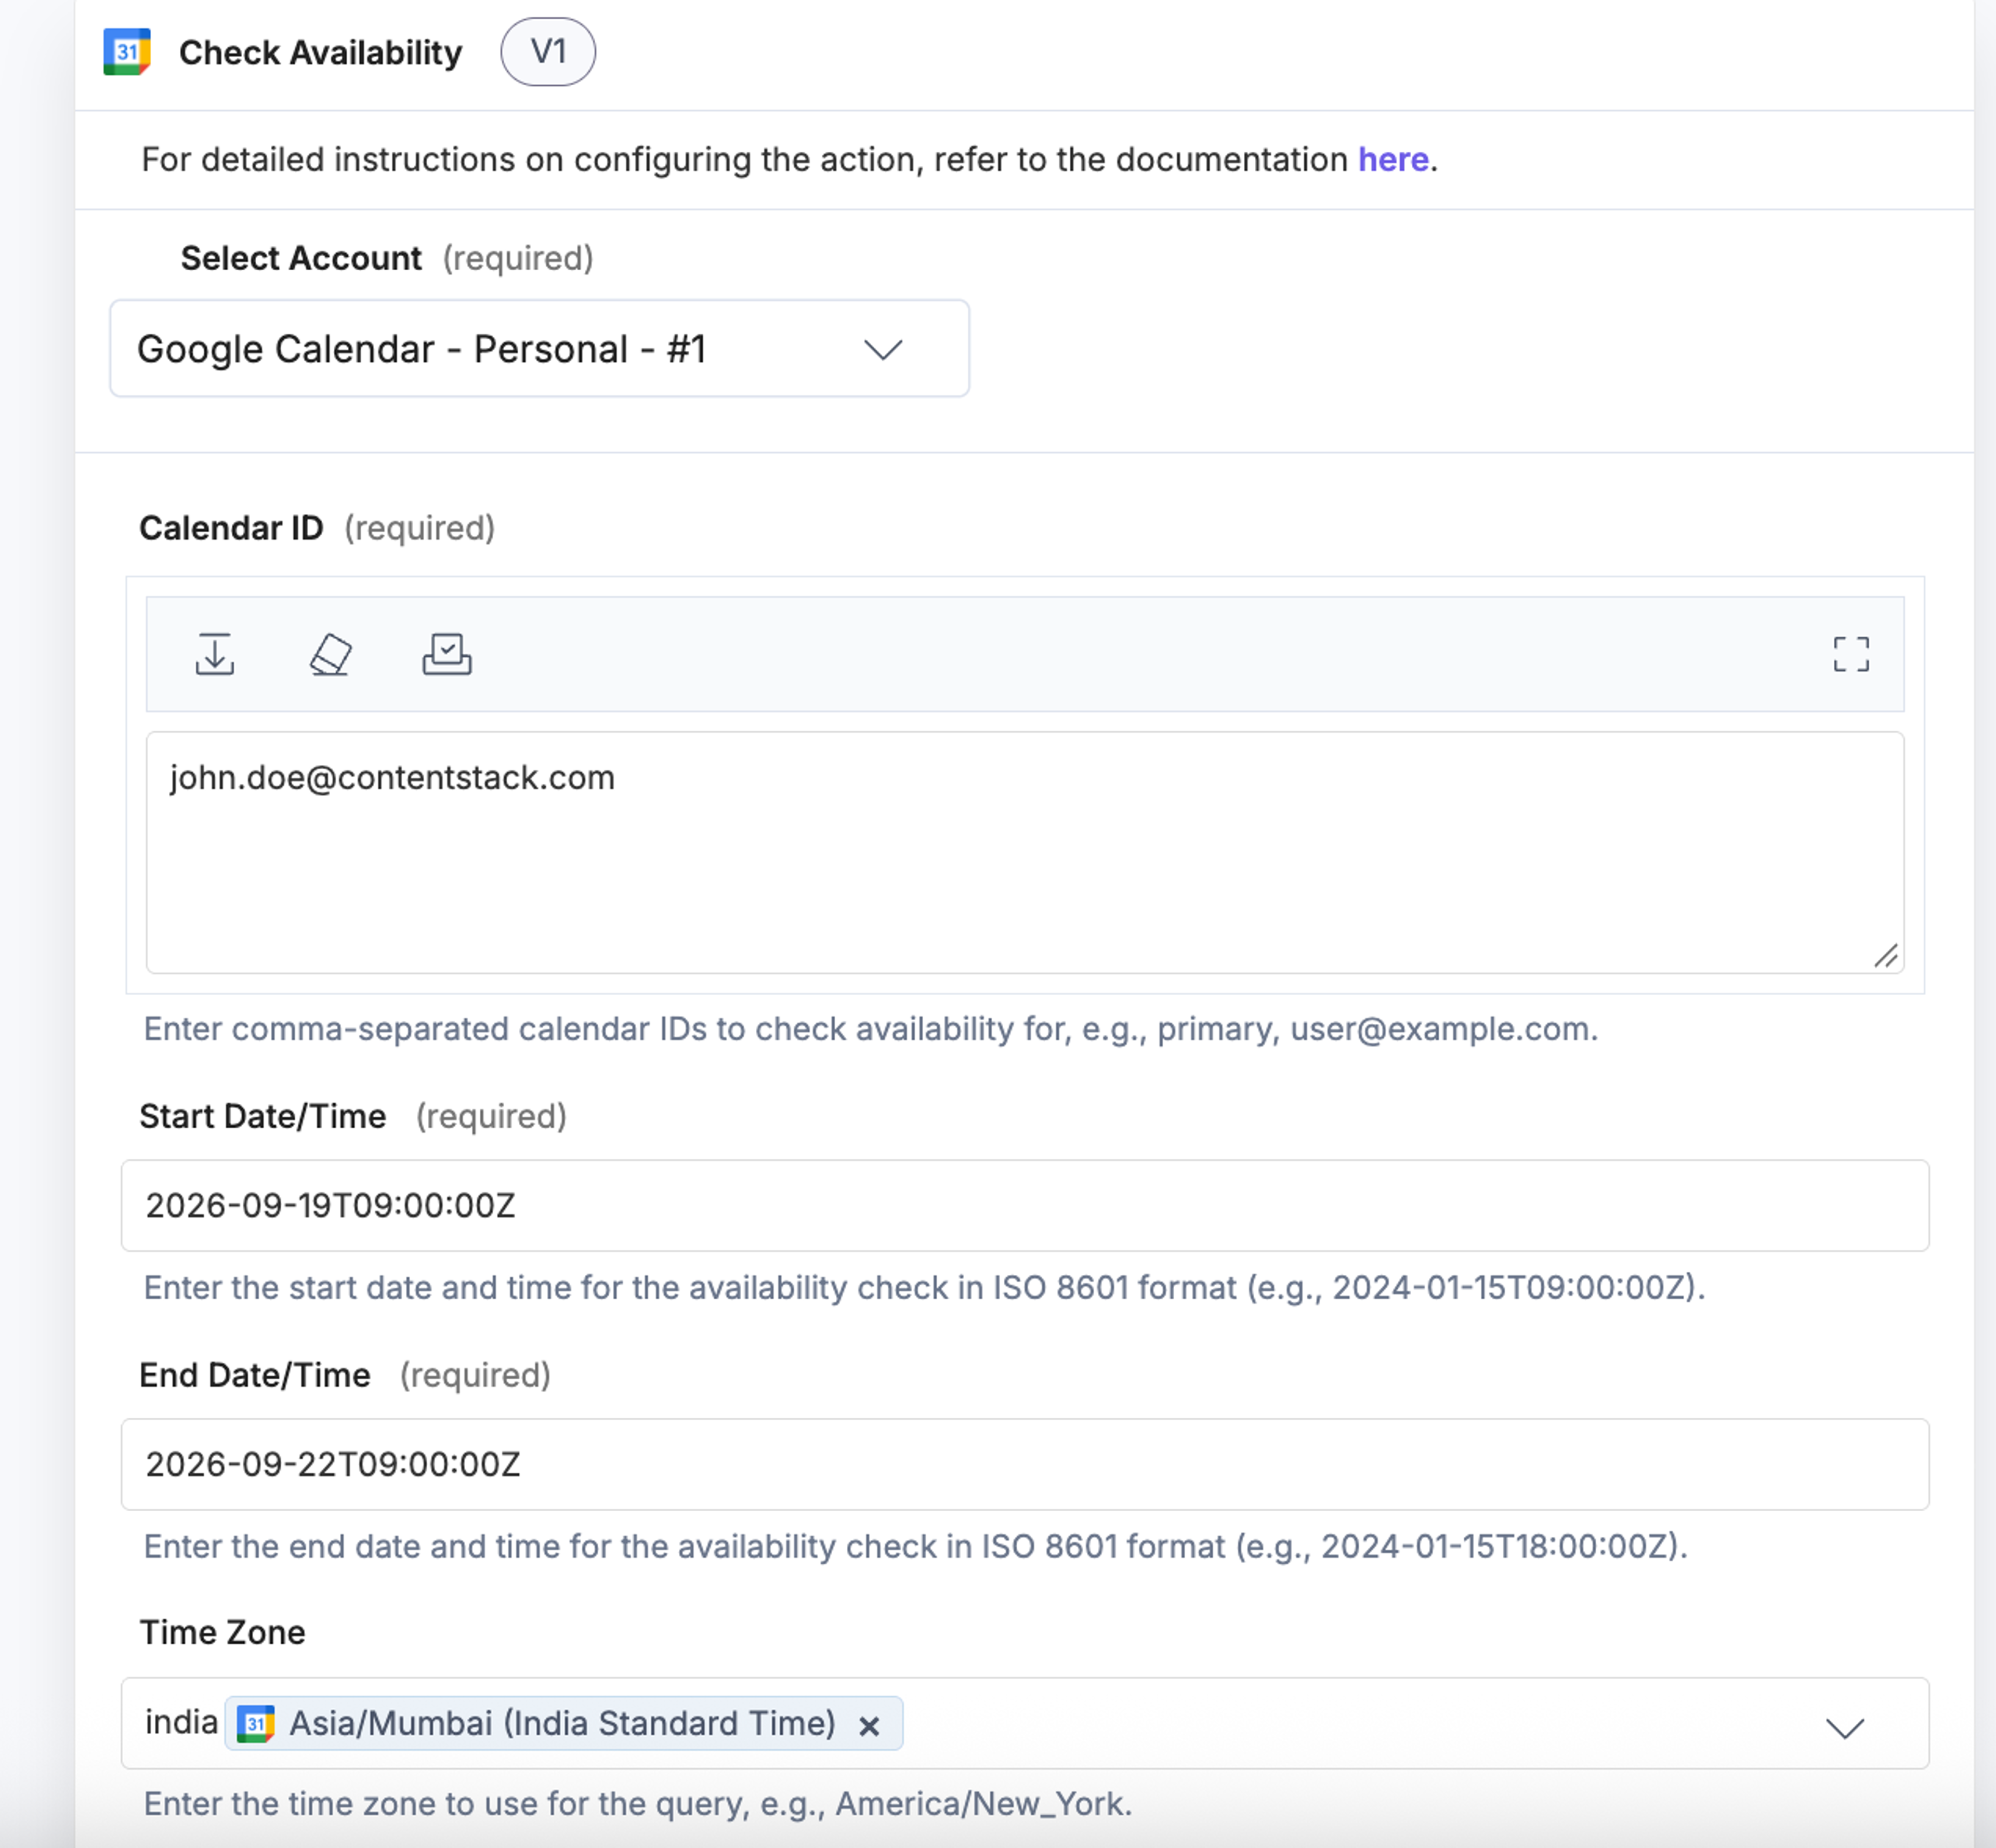
Task: Click the V1 version badge
Action: pyautogui.click(x=548, y=52)
